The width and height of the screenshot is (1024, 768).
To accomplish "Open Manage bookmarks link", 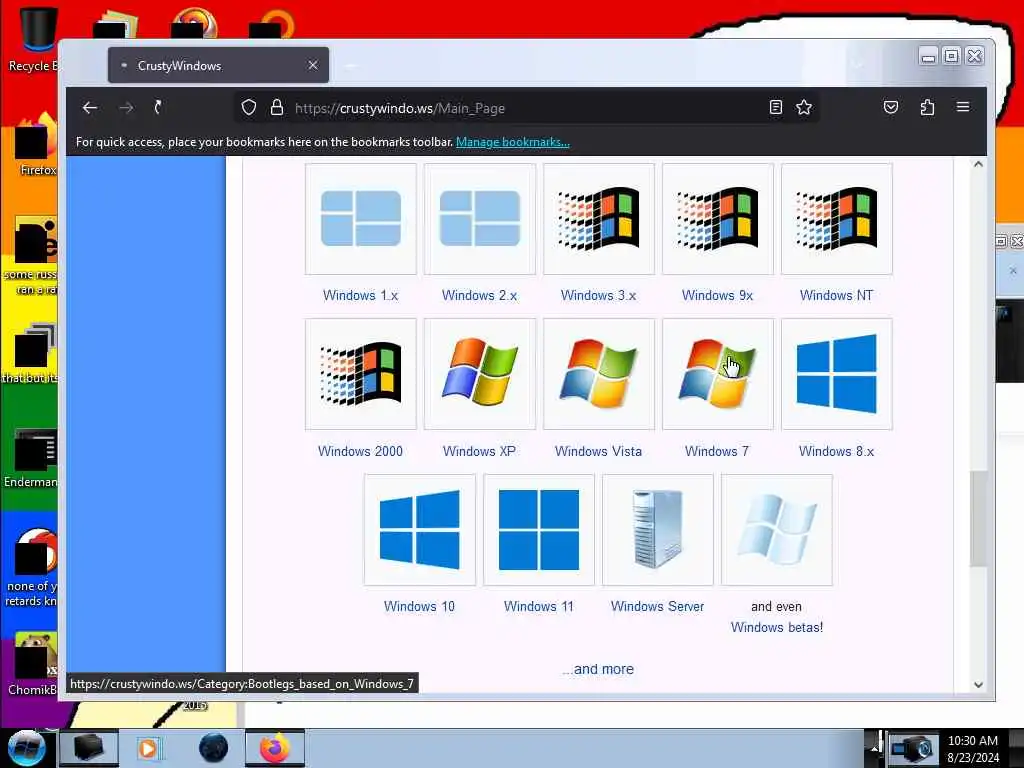I will (513, 142).
